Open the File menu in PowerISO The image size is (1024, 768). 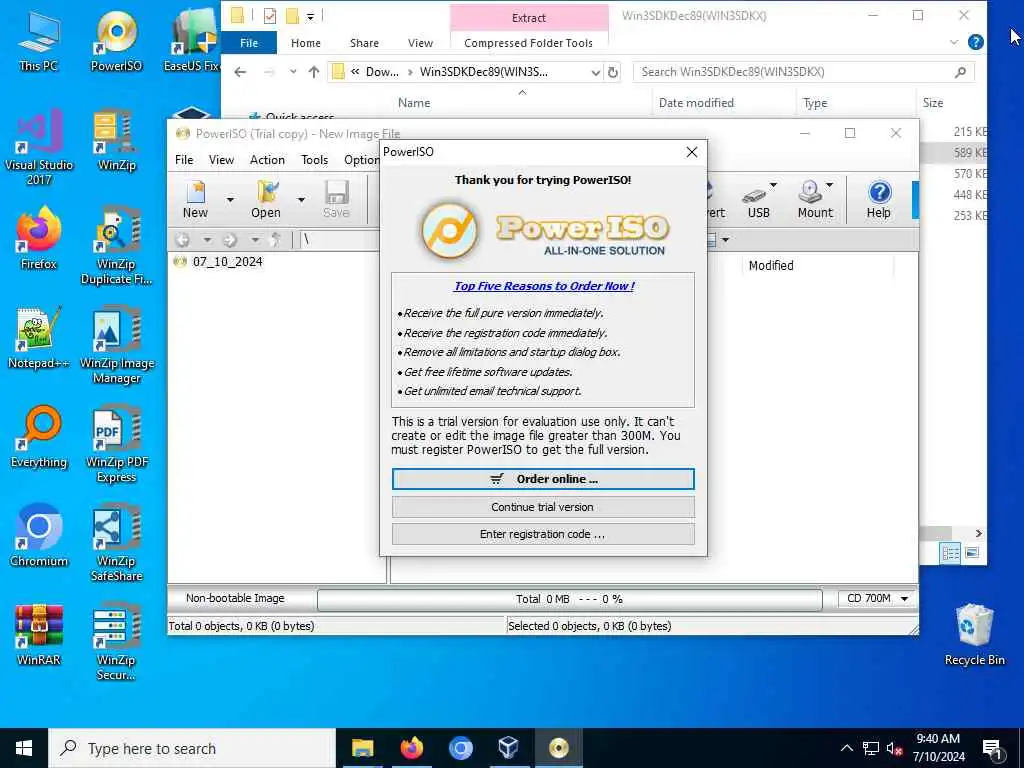[184, 160]
